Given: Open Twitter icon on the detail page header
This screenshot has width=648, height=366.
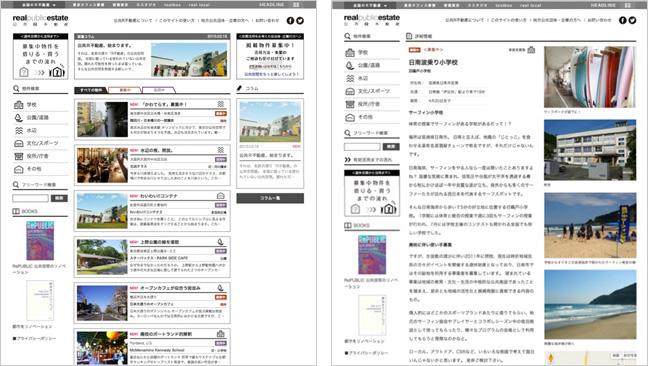Looking at the screenshot, I should 632,20.
